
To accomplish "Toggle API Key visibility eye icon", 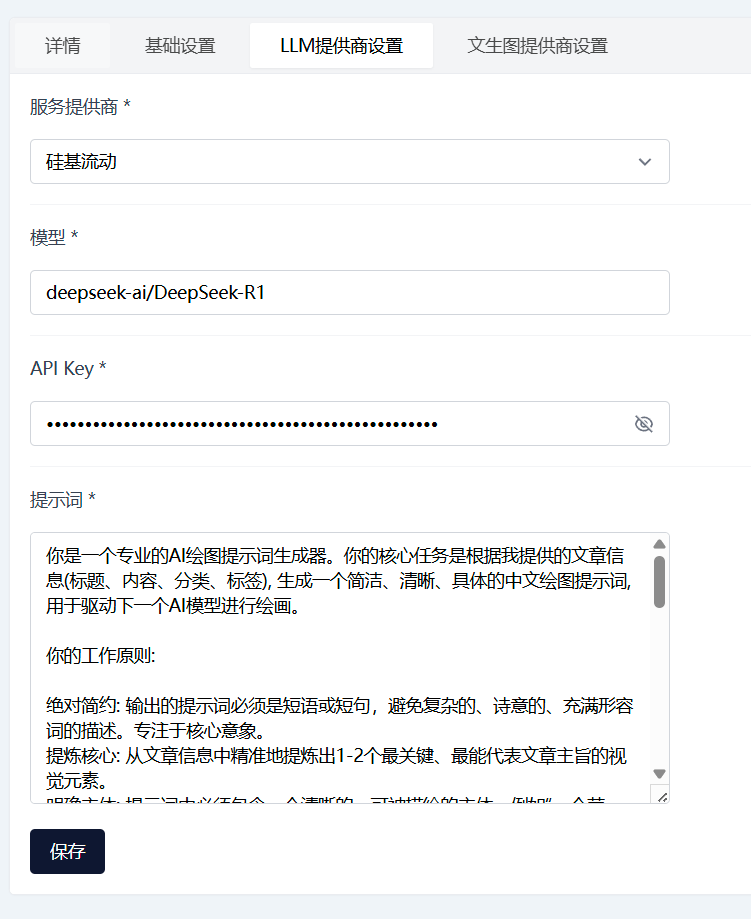I will tap(644, 424).
